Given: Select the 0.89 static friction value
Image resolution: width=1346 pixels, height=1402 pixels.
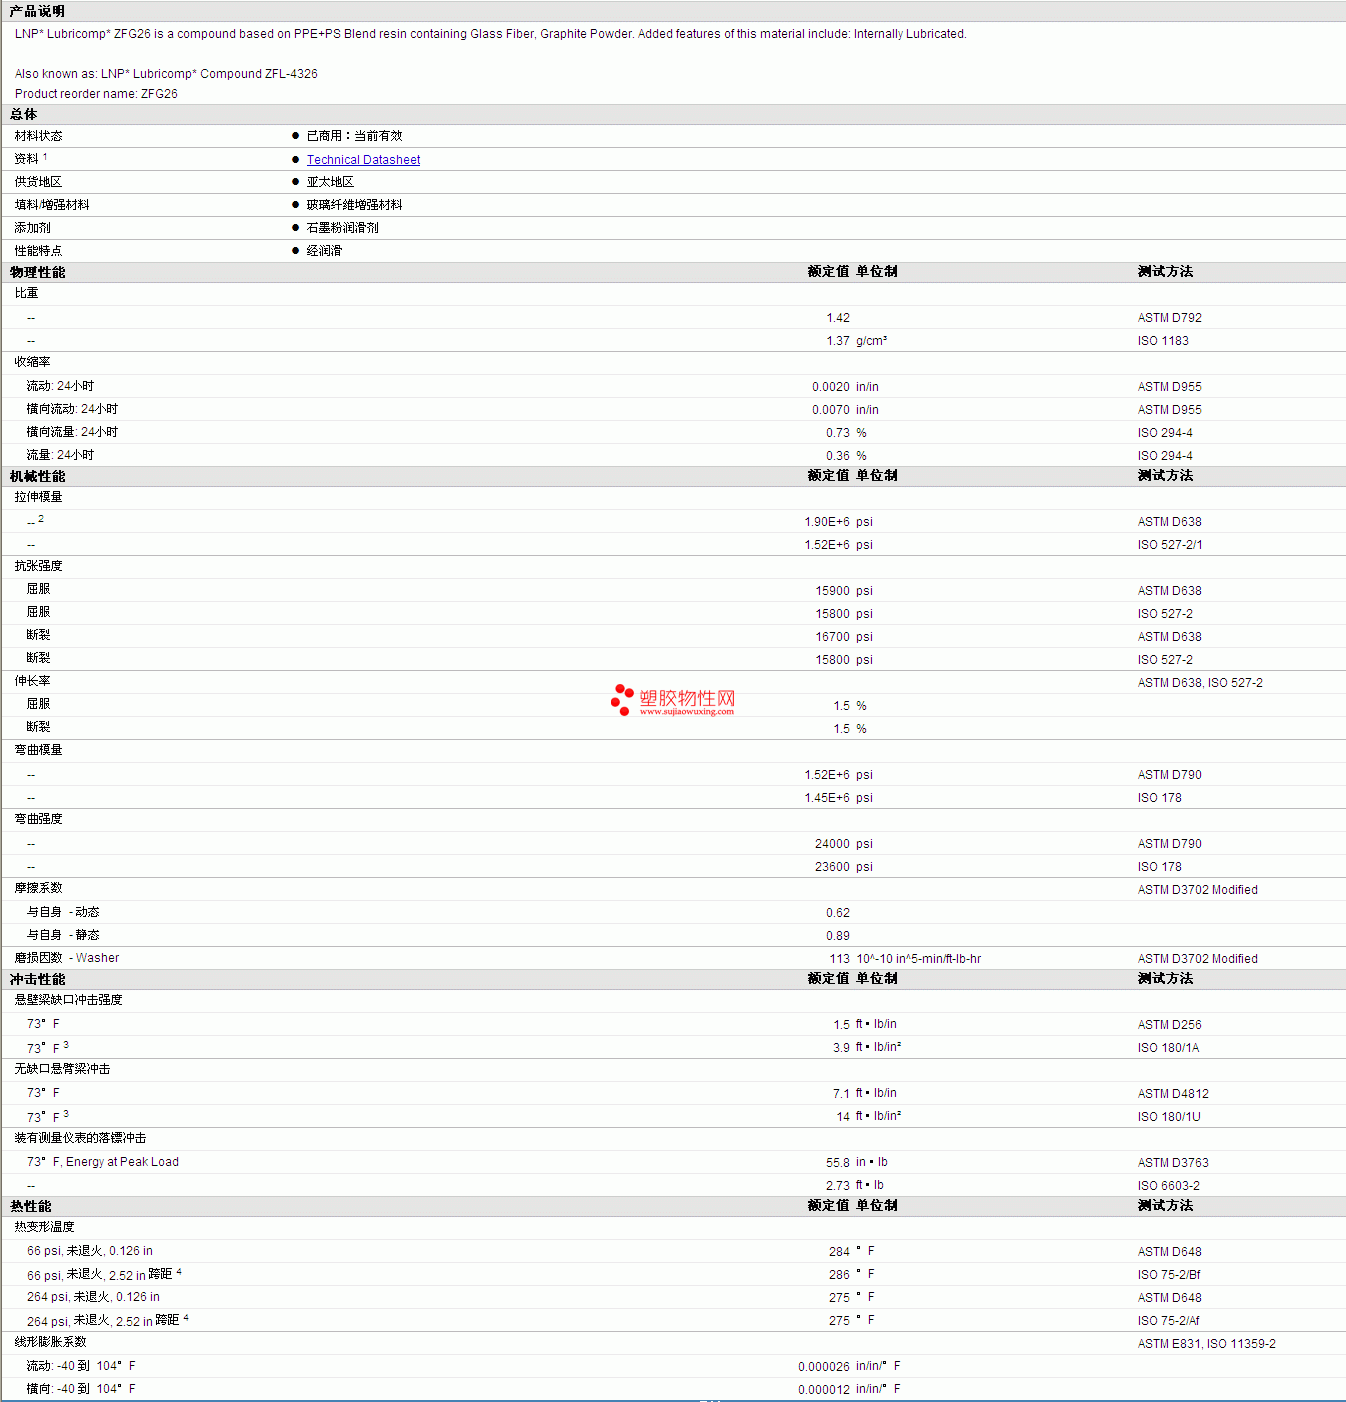Looking at the screenshot, I should [x=838, y=936].
